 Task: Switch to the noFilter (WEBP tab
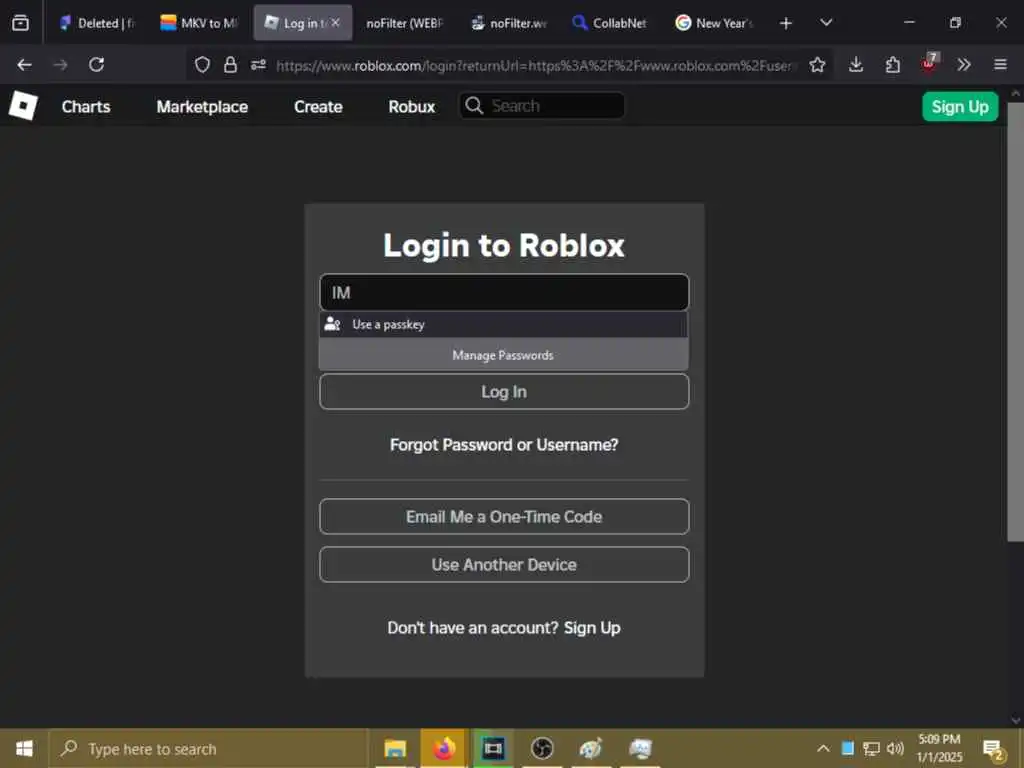point(404,24)
